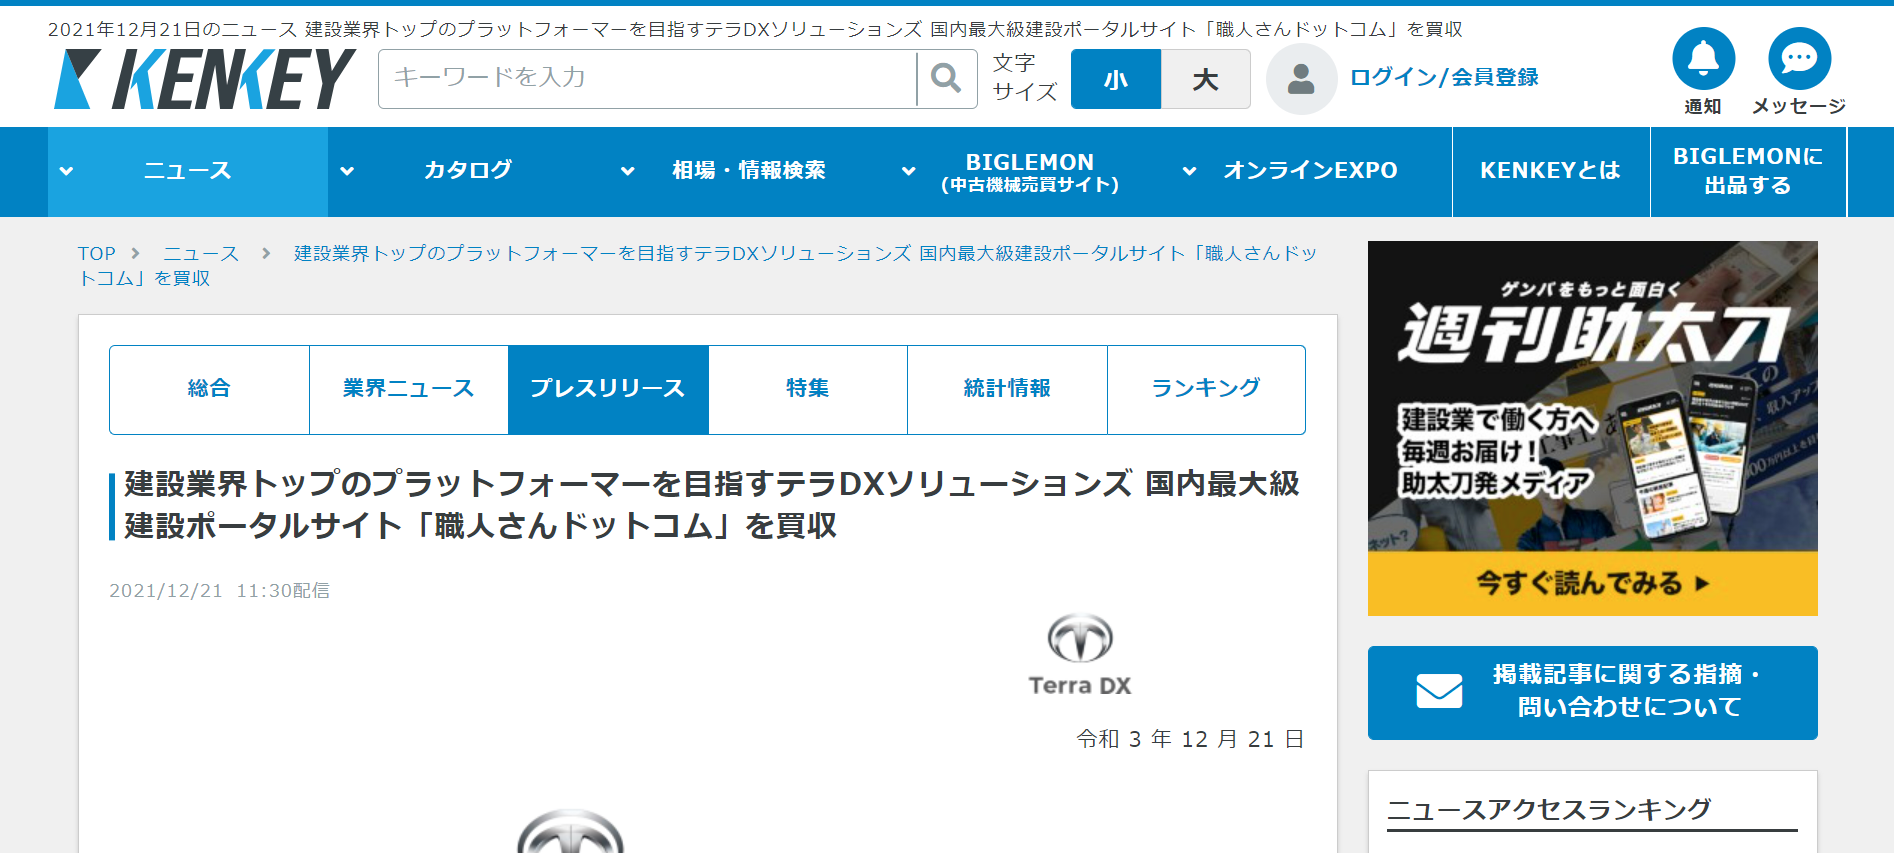Click 掲載記事に関する指摘・問い合わせについて button

(x=1592, y=692)
